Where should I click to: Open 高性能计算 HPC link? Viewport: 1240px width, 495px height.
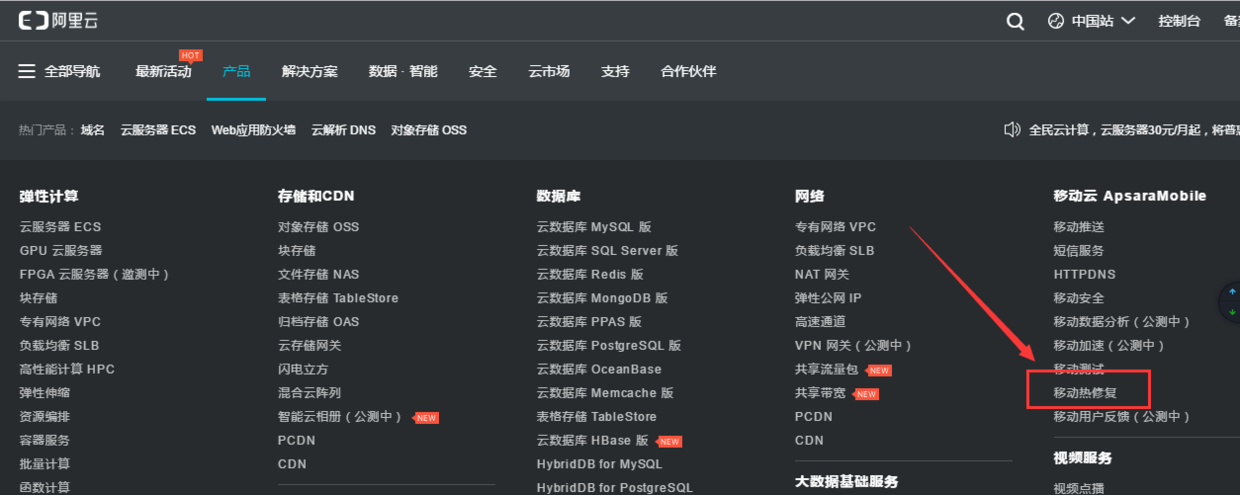point(67,369)
